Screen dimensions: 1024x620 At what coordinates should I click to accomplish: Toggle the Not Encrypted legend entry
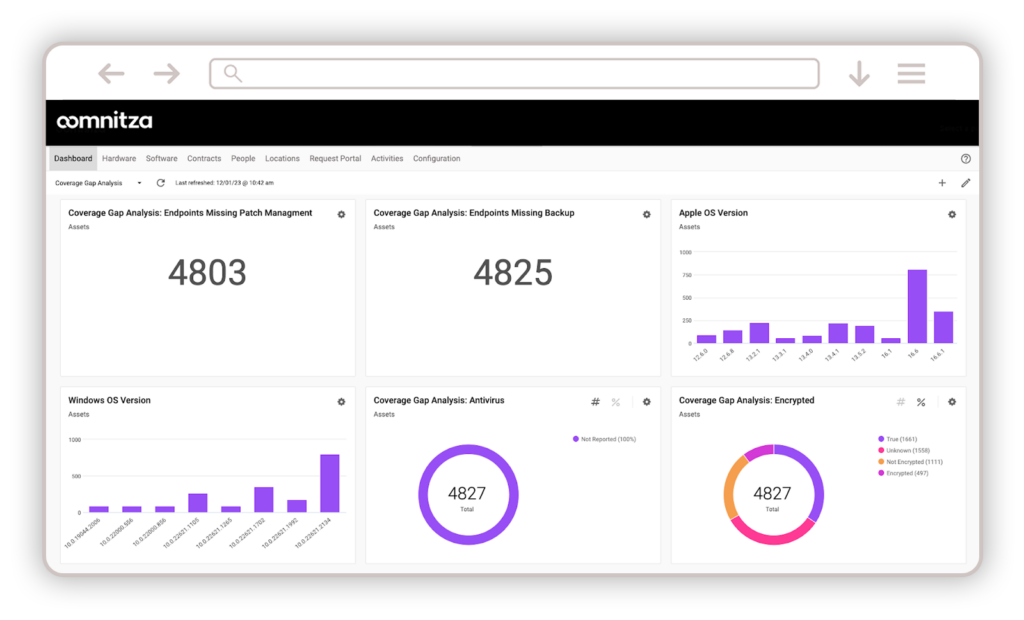(910, 462)
